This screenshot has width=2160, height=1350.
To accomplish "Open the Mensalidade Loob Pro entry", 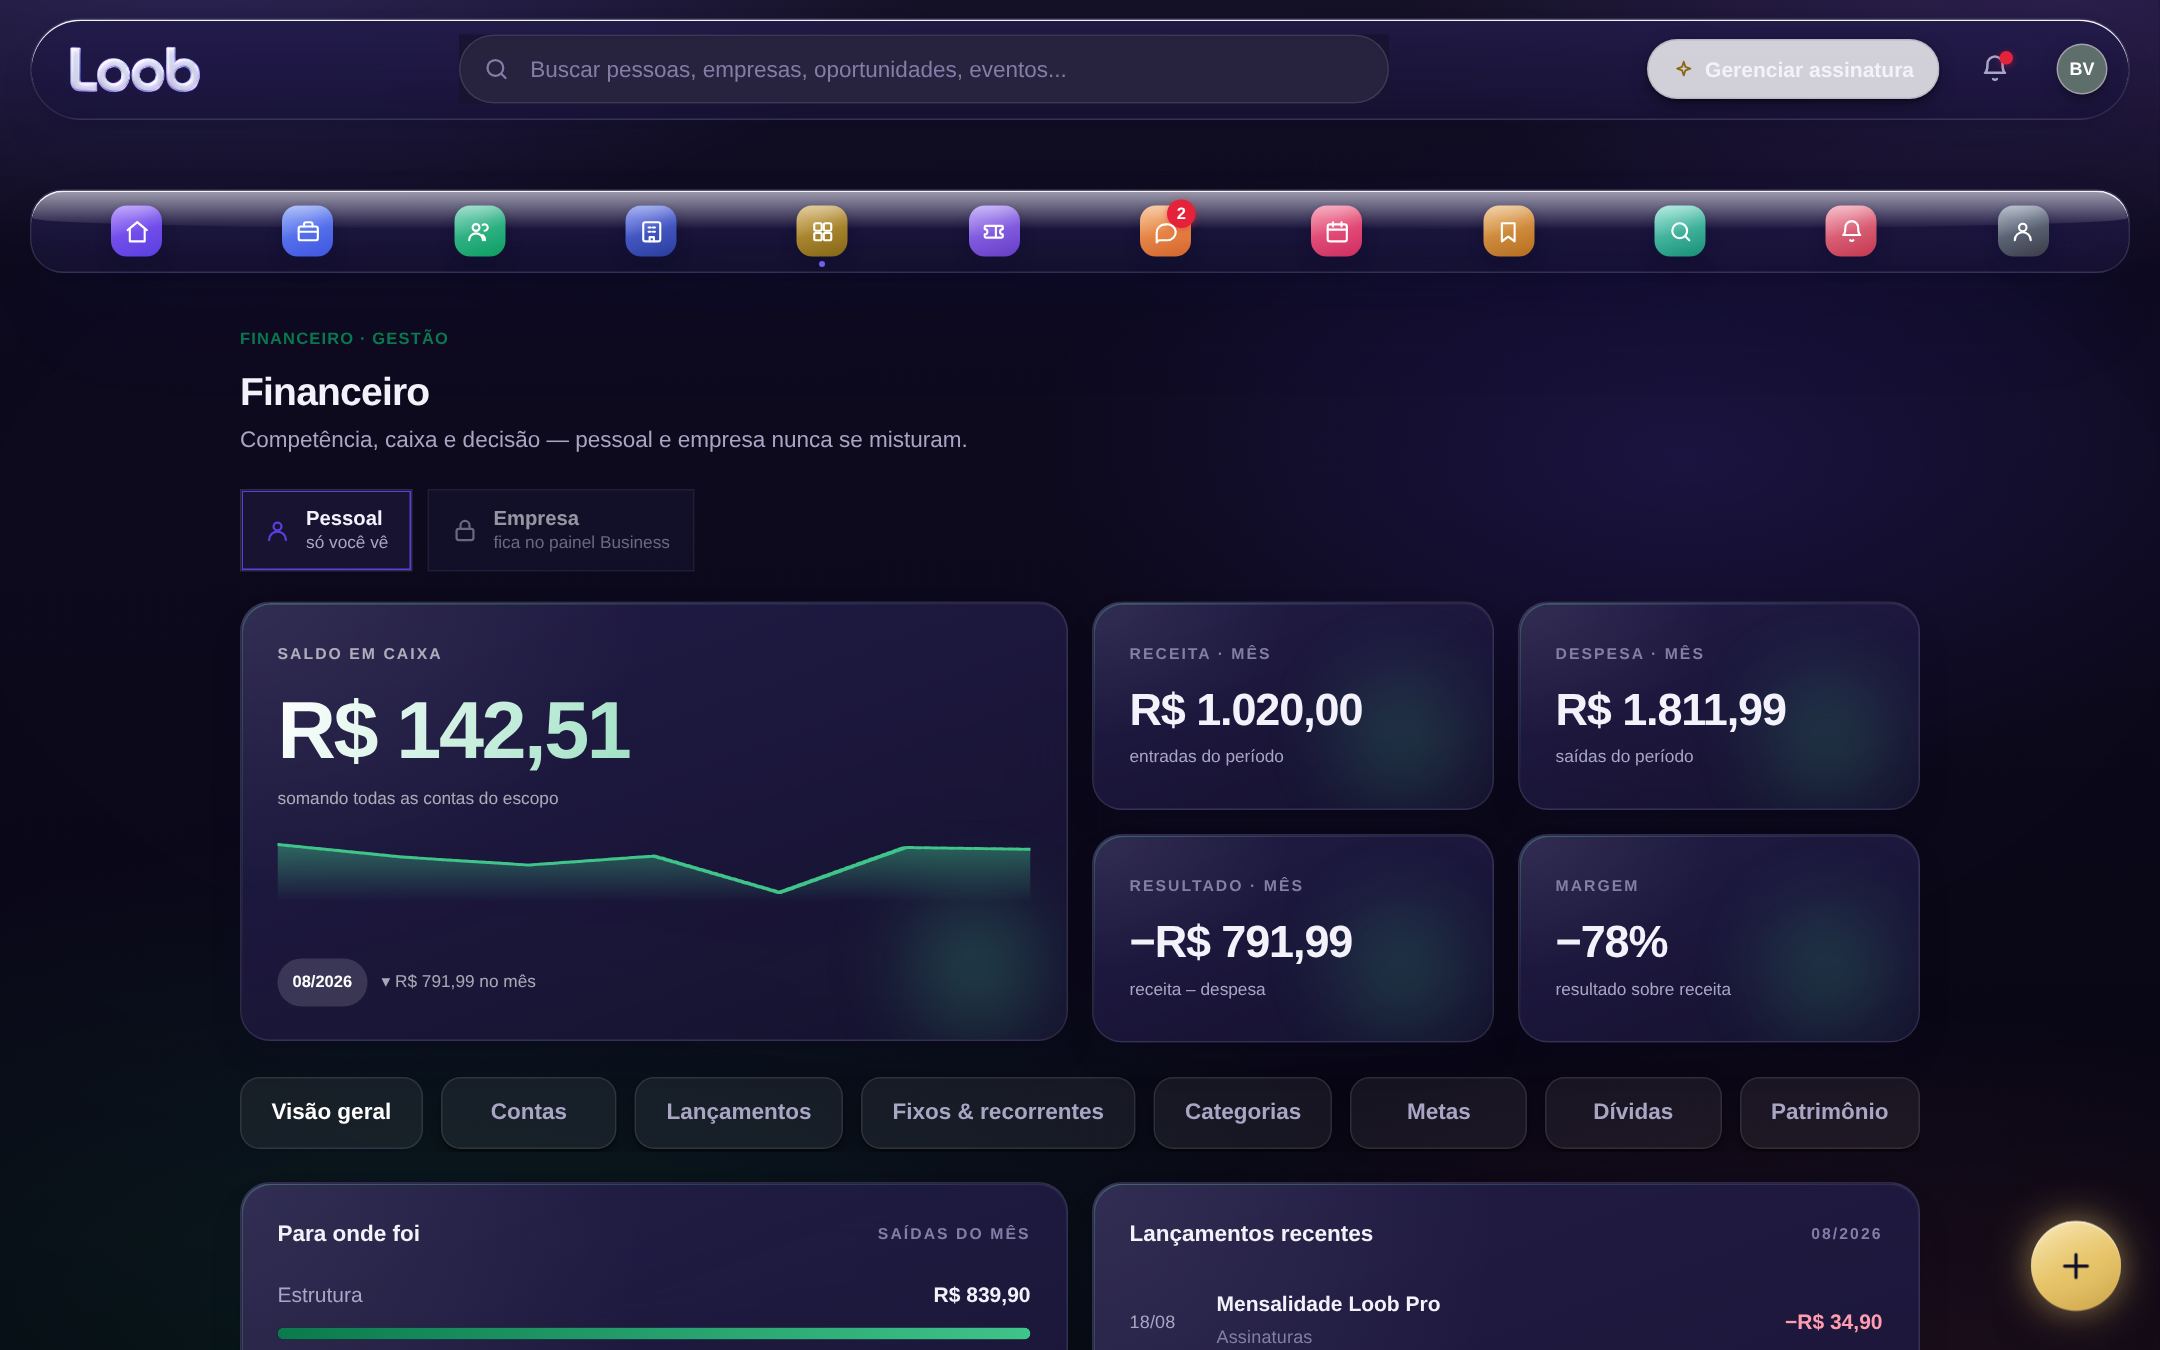I will point(1506,1320).
